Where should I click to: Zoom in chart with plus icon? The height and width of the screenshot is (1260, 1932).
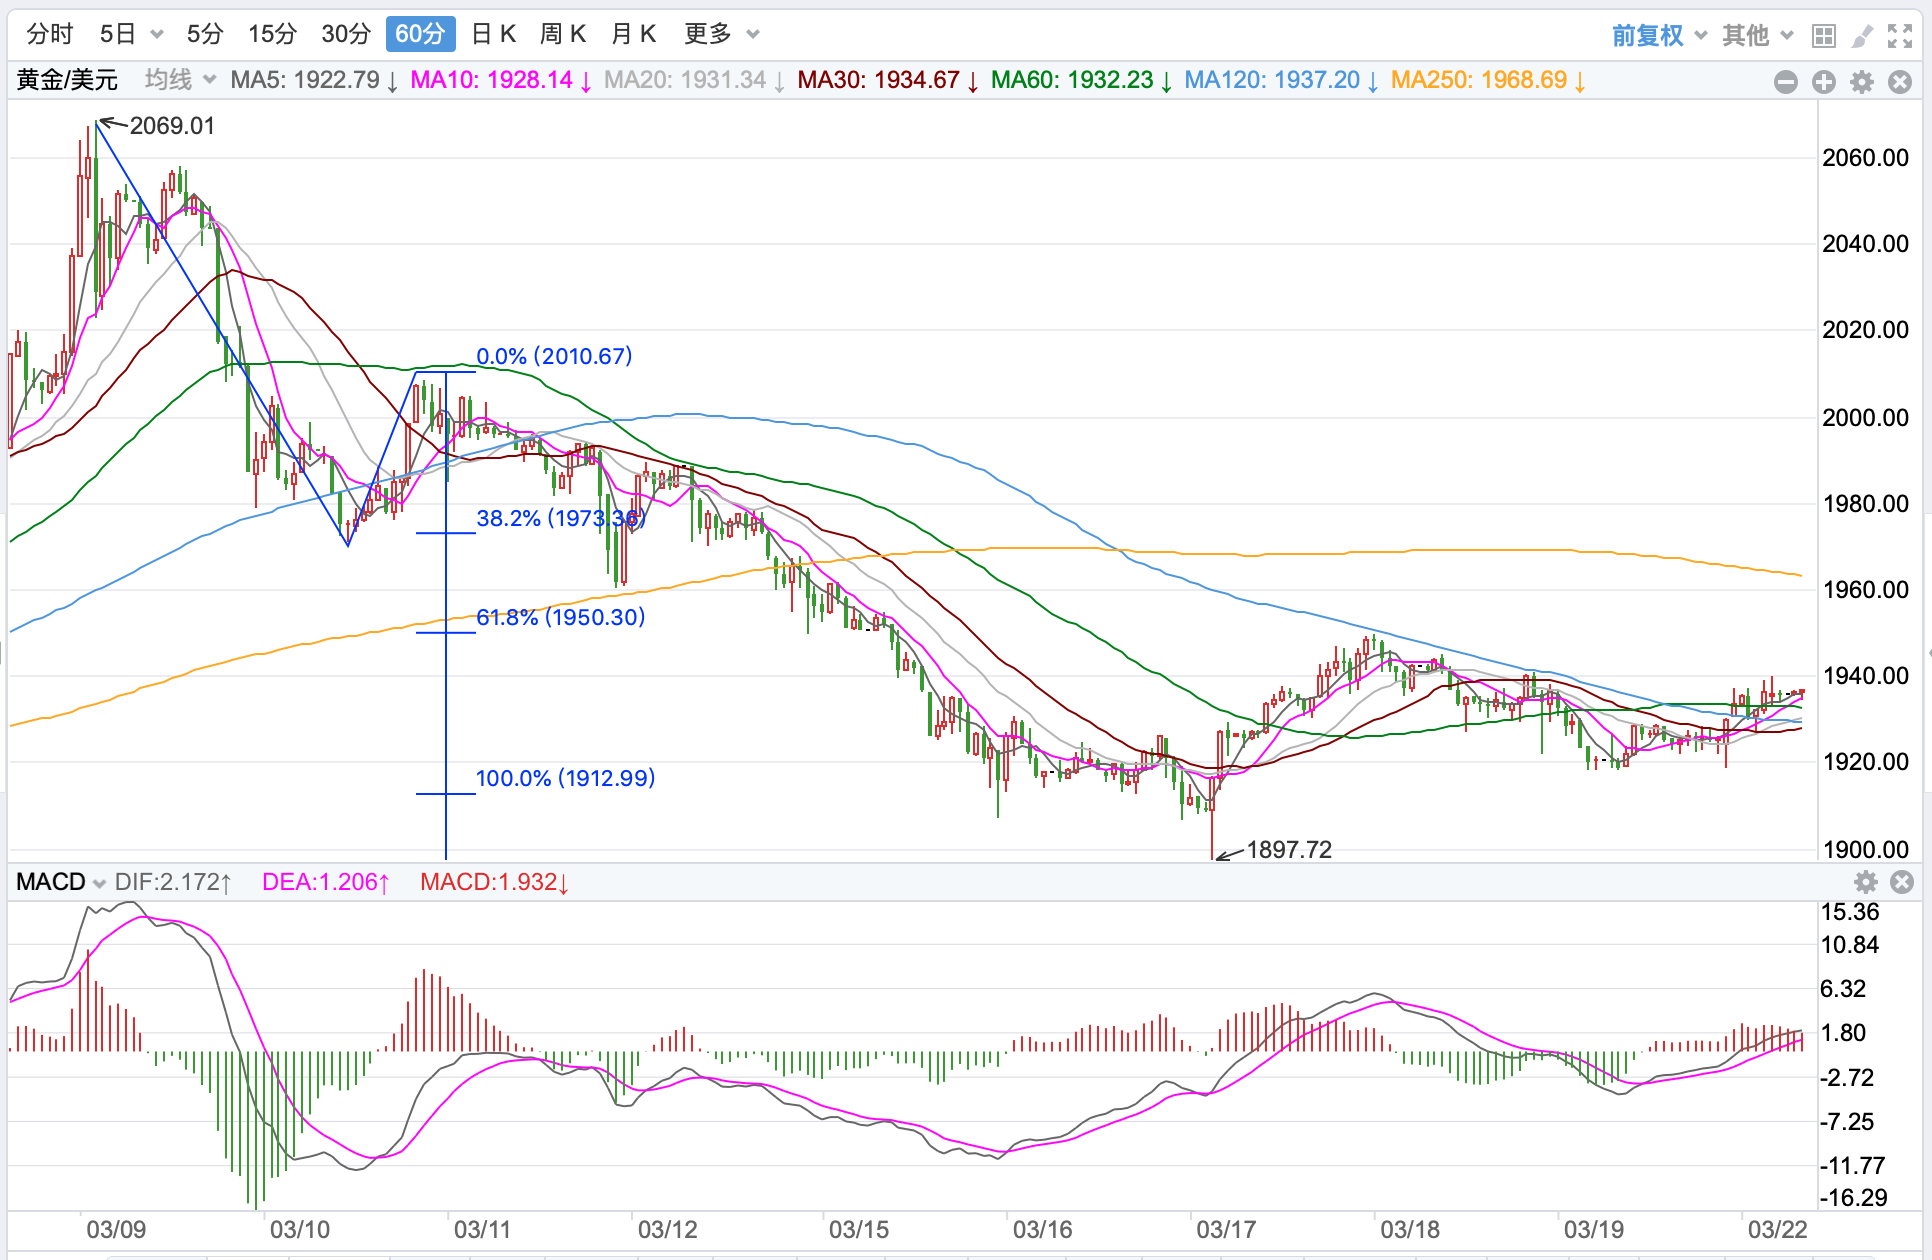tap(1824, 82)
